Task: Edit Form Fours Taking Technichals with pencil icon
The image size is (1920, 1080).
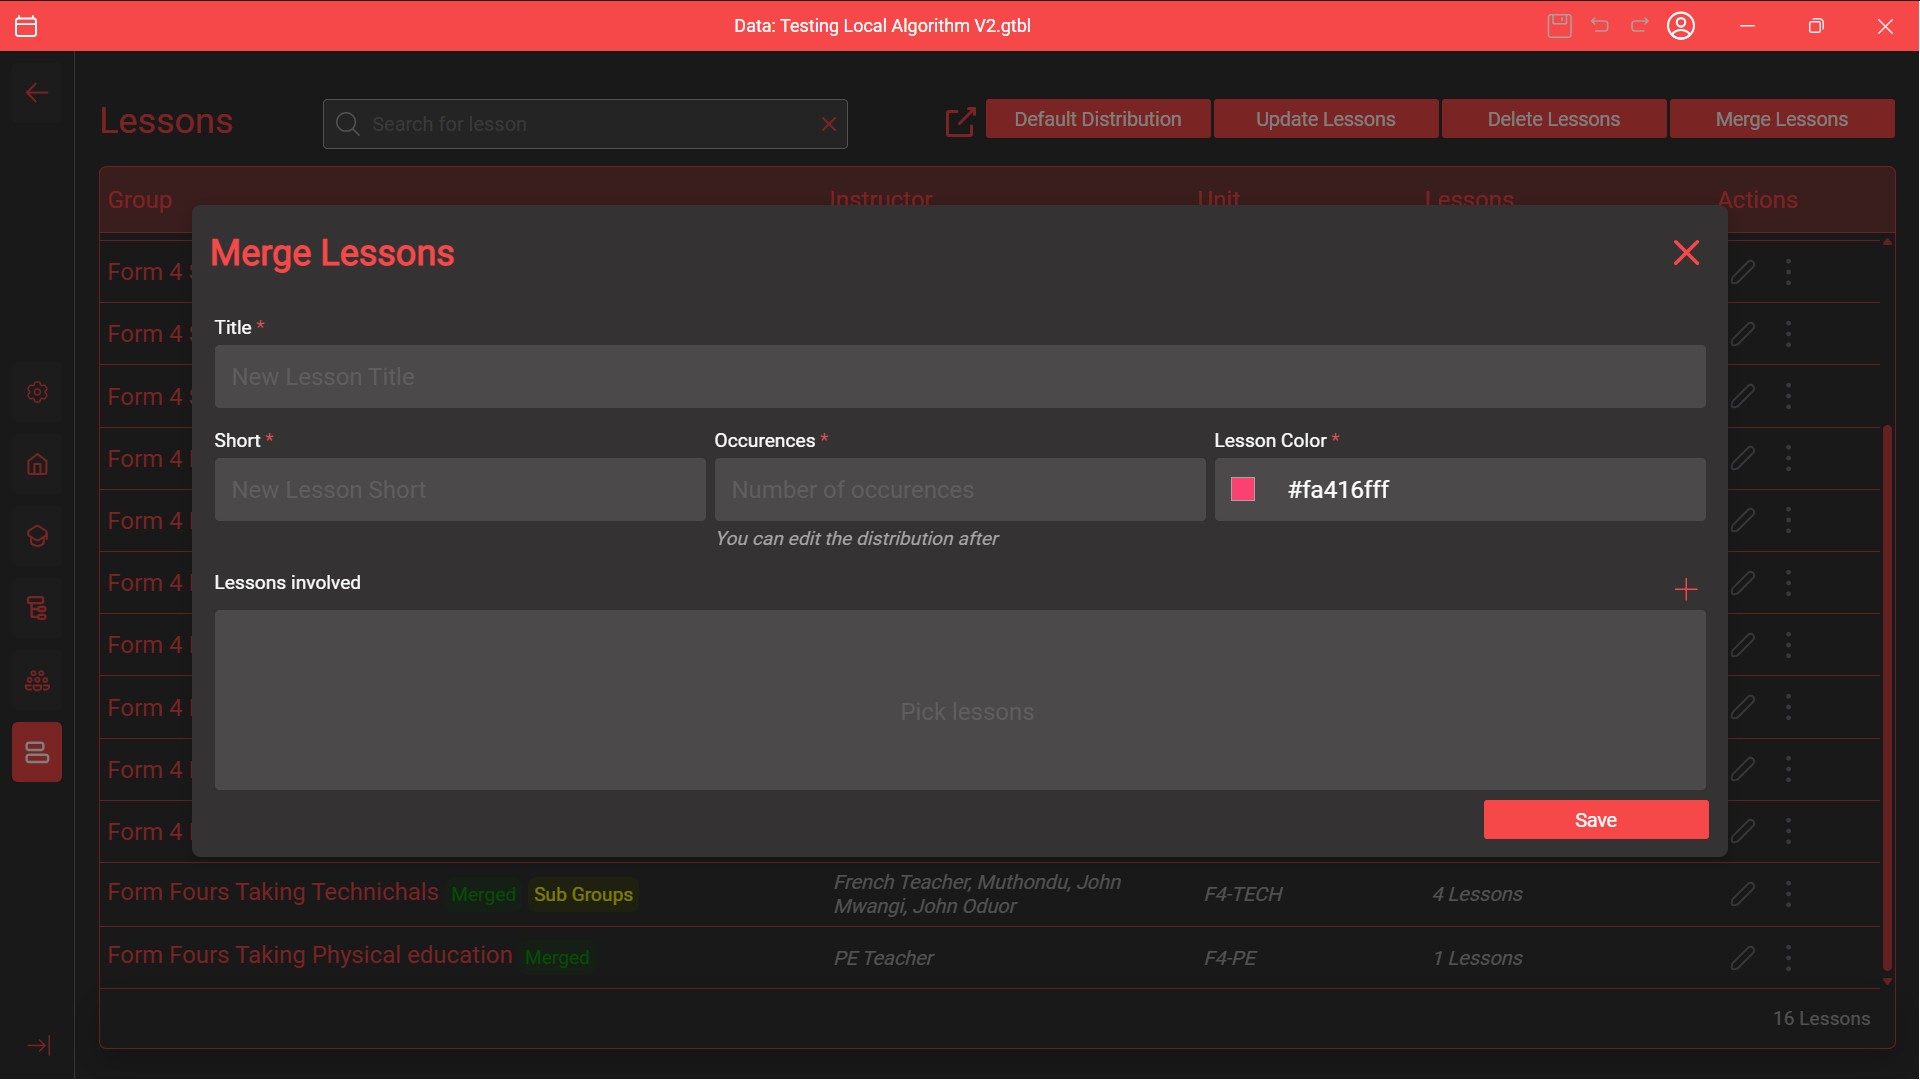Action: (1743, 894)
